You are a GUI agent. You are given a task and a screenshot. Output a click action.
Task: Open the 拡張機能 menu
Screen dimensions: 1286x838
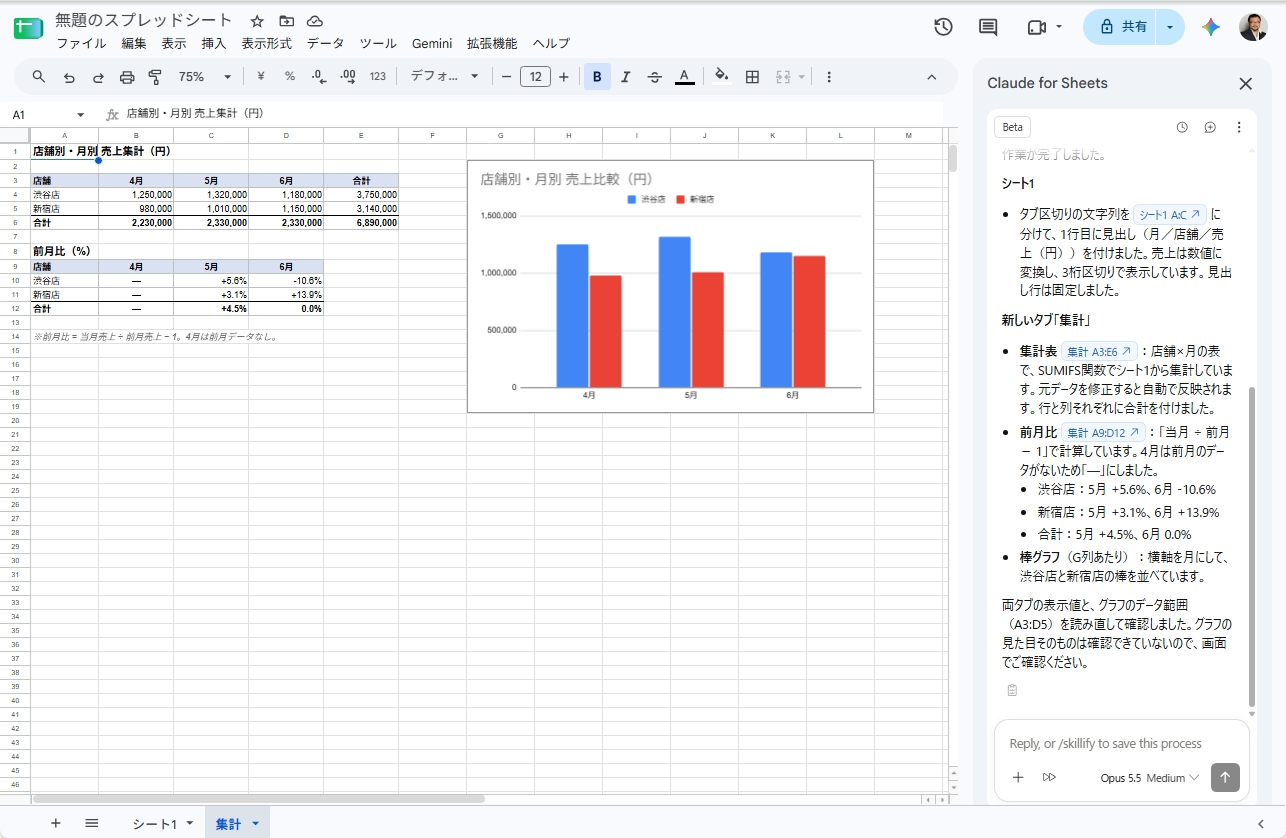(x=492, y=44)
